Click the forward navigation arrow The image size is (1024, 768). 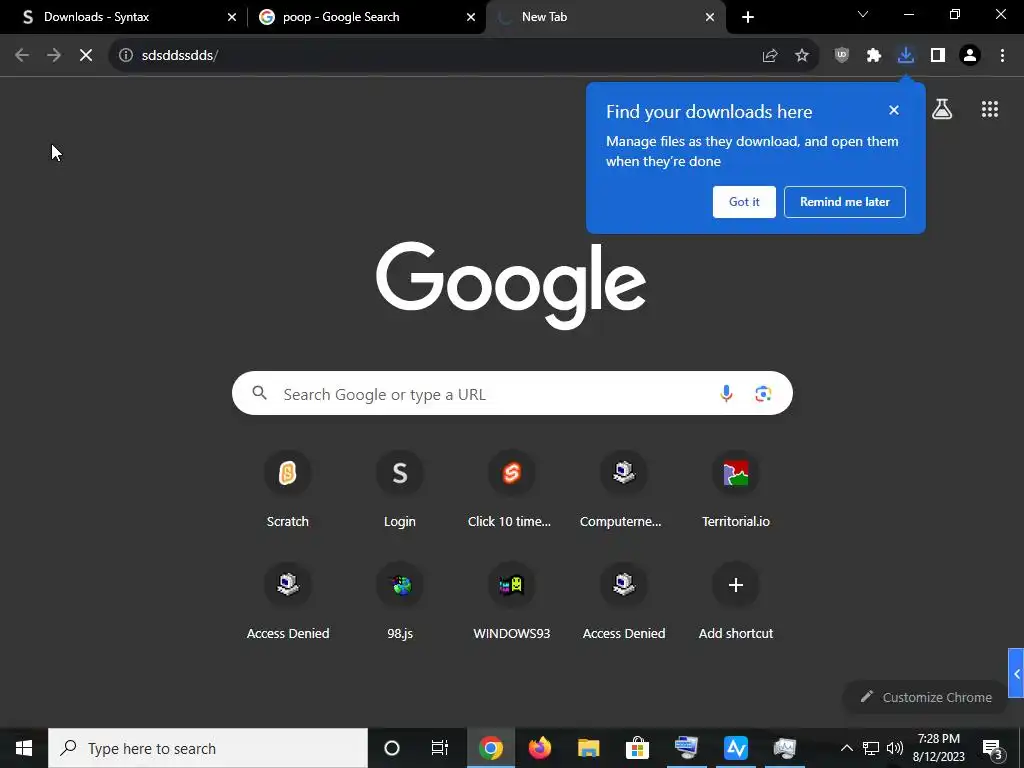pyautogui.click(x=54, y=56)
